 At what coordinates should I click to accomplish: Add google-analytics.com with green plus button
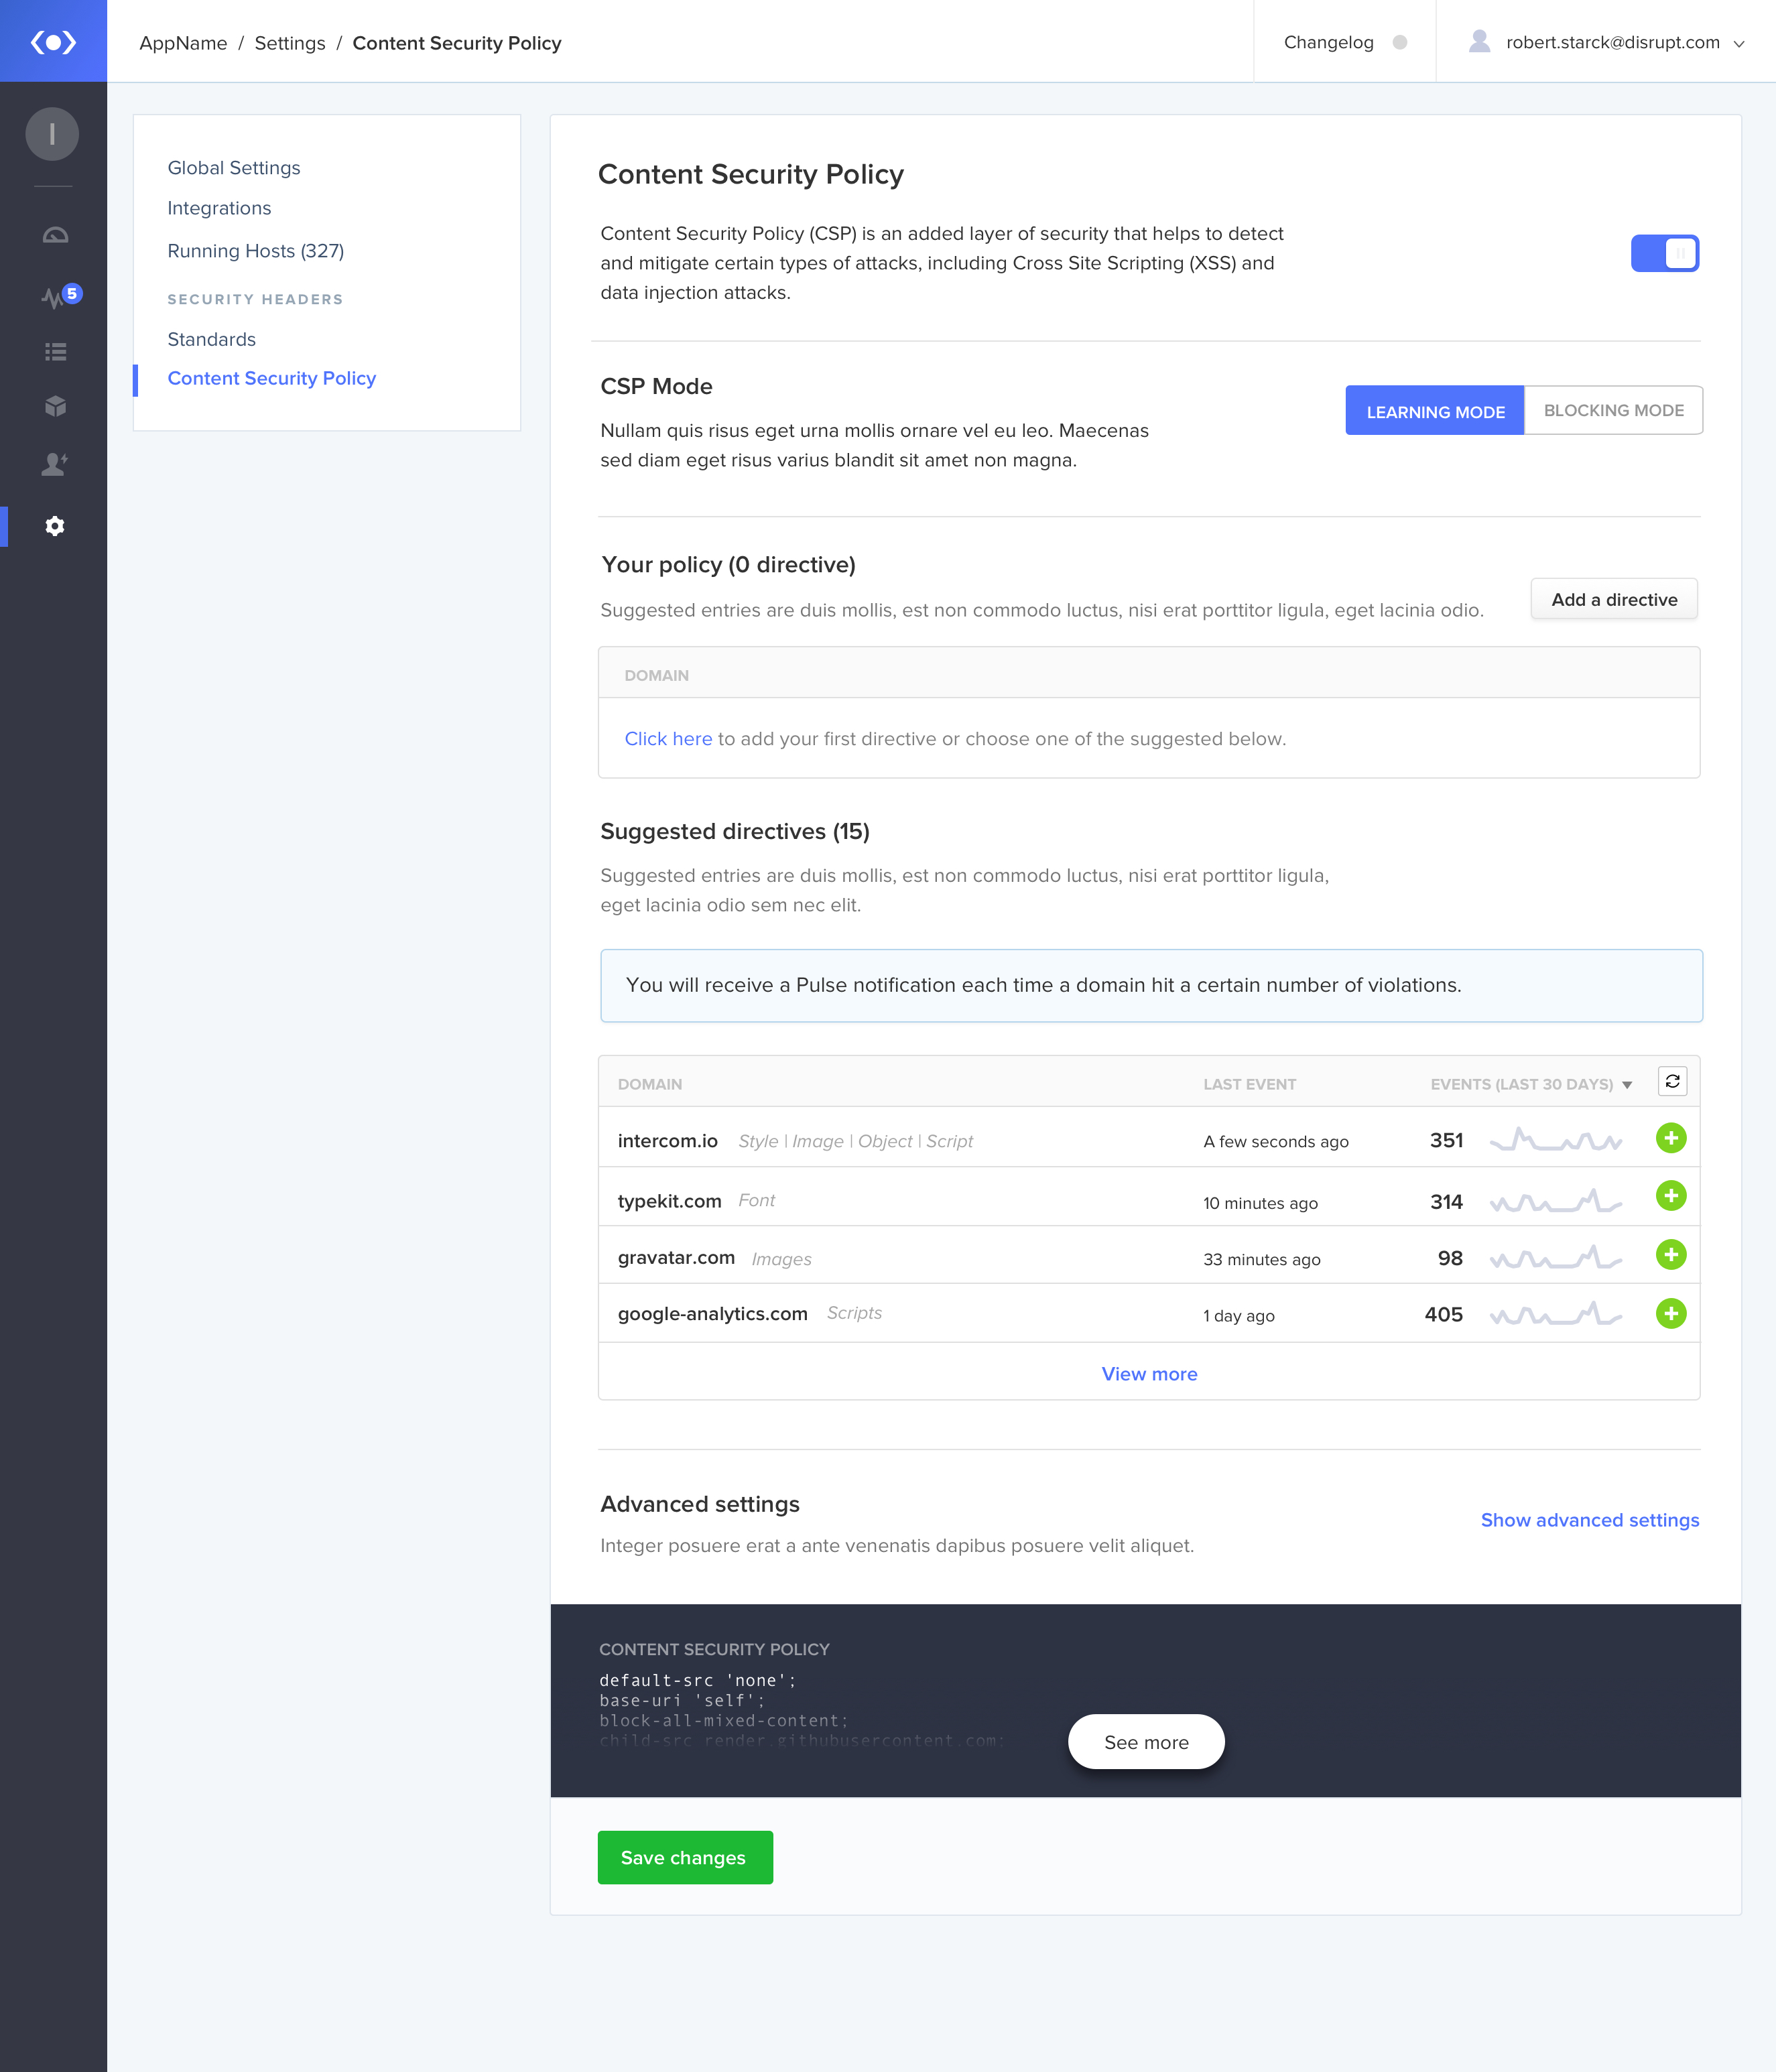[1670, 1313]
